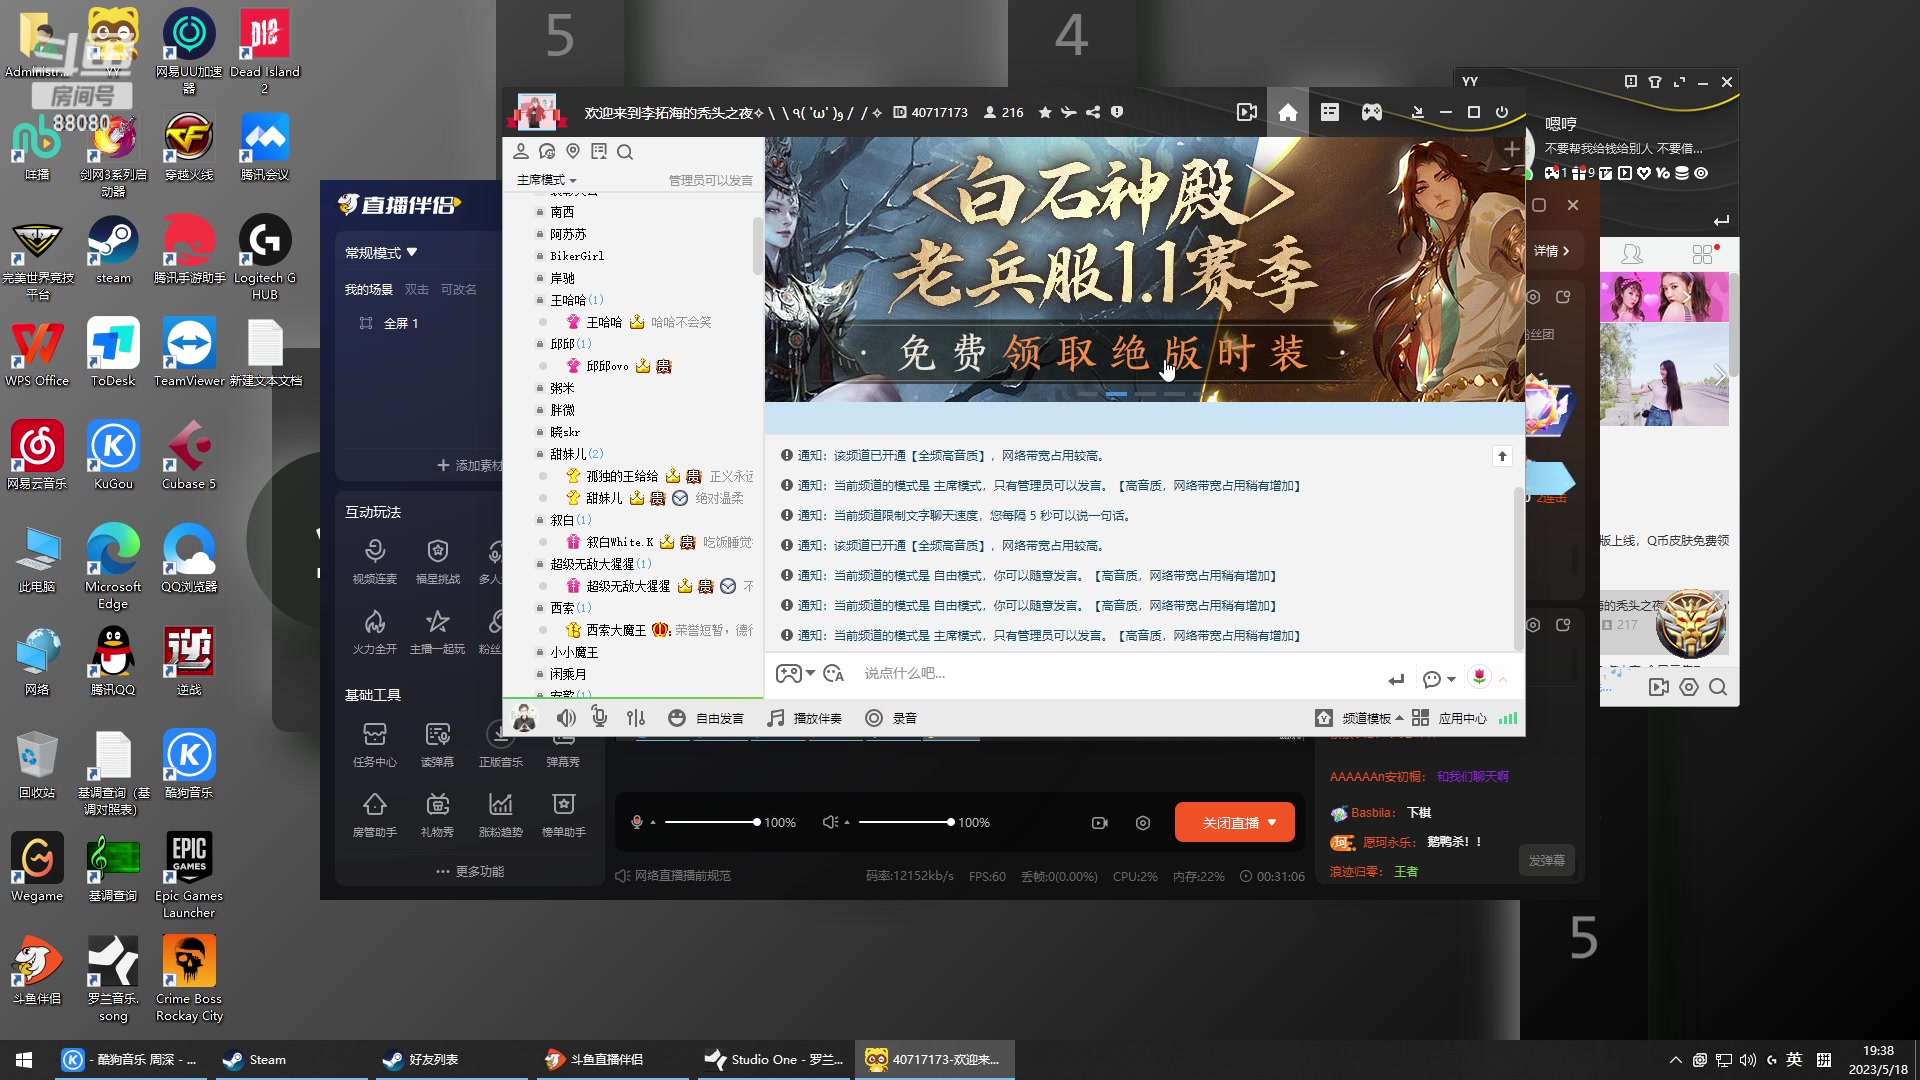
Task: Expand the 频道模板 channel template menu
Action: coord(1367,718)
